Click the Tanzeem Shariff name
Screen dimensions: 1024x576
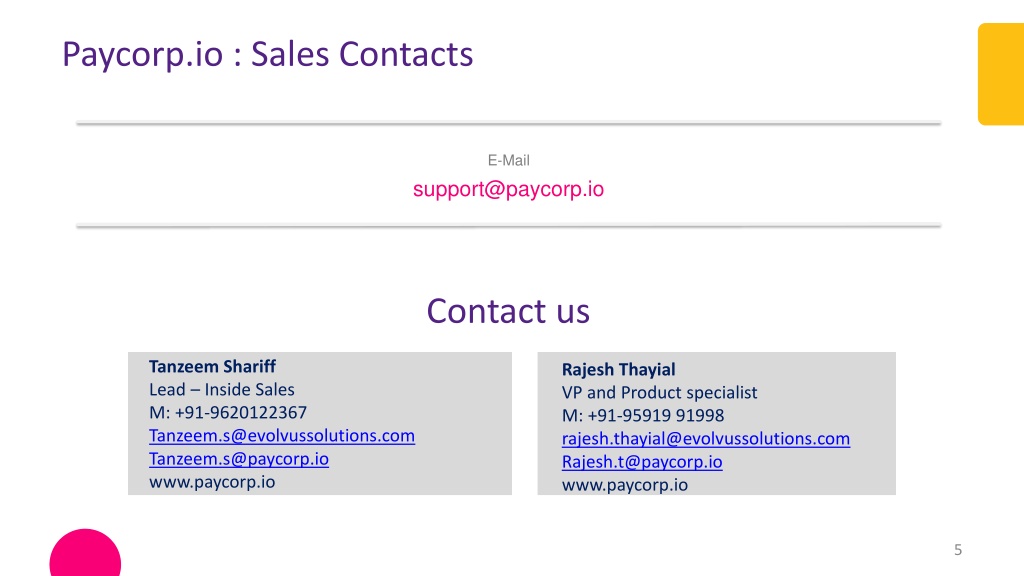coord(212,366)
